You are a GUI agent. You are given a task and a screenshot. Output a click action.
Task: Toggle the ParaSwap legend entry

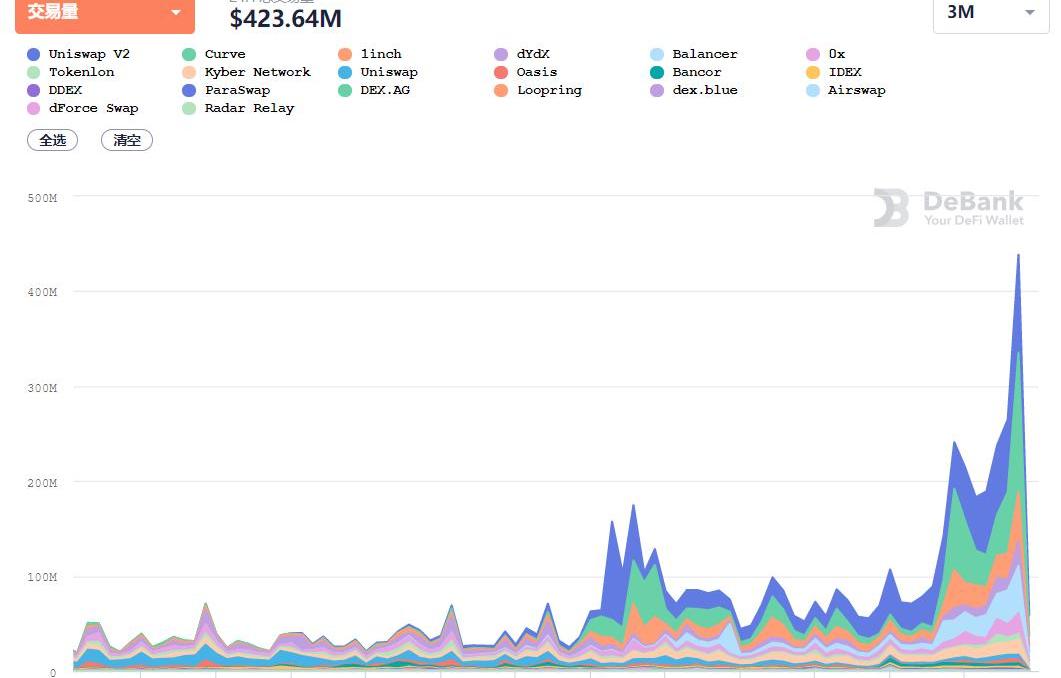(237, 90)
